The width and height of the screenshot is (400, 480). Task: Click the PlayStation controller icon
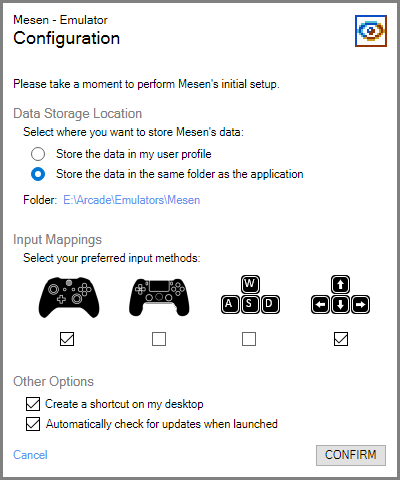(x=159, y=297)
